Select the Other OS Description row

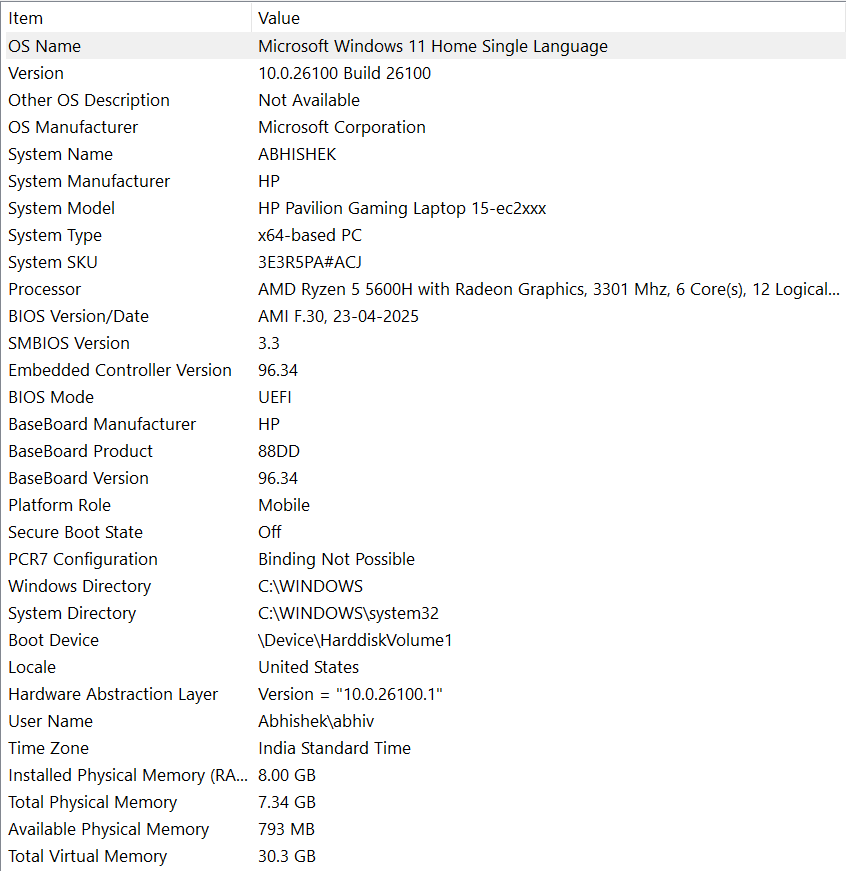click(425, 100)
